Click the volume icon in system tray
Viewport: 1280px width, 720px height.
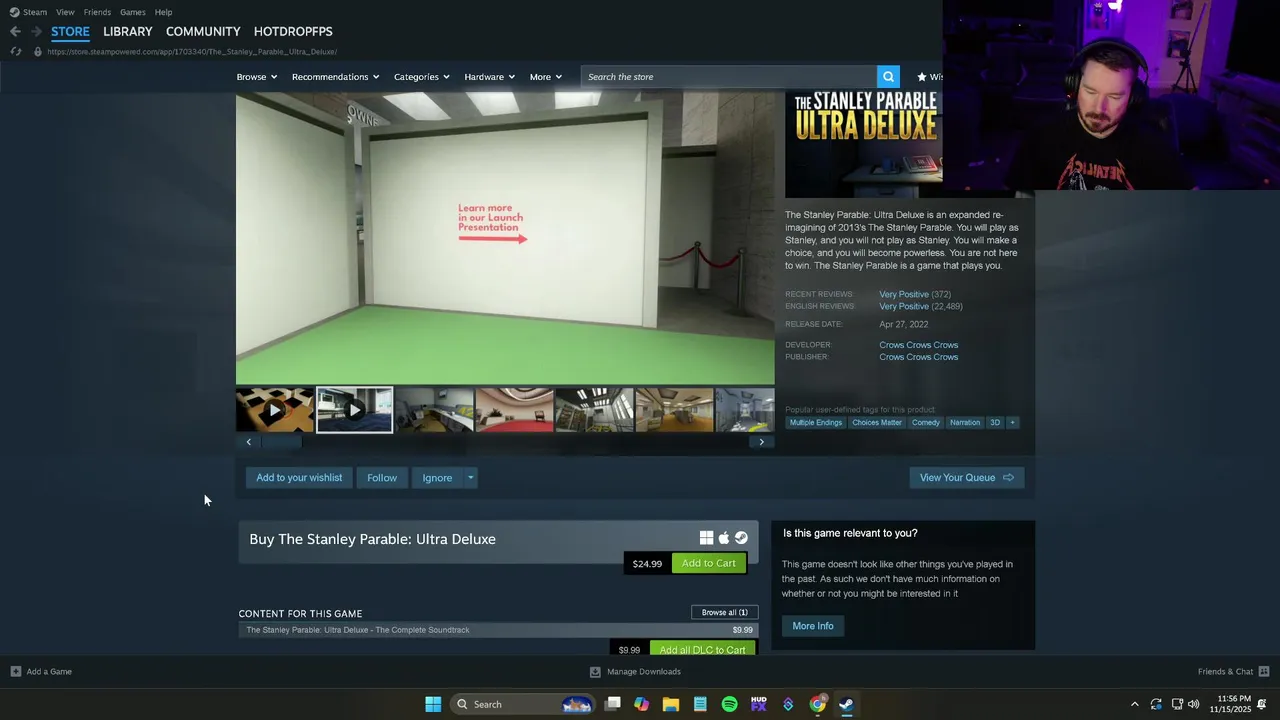1194,704
